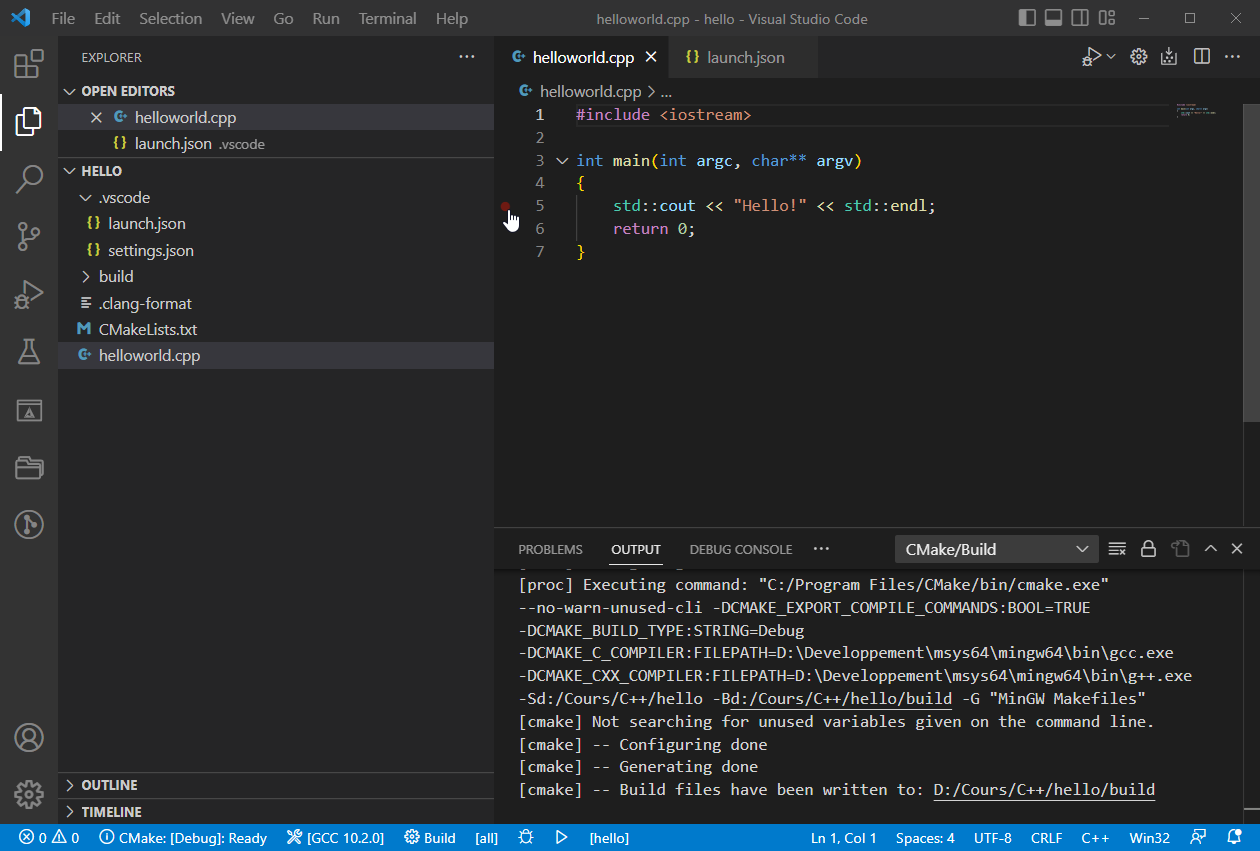Screen dimensions: 1260x851
Task: Click the download-into-tray editor icon
Action: click(1169, 57)
